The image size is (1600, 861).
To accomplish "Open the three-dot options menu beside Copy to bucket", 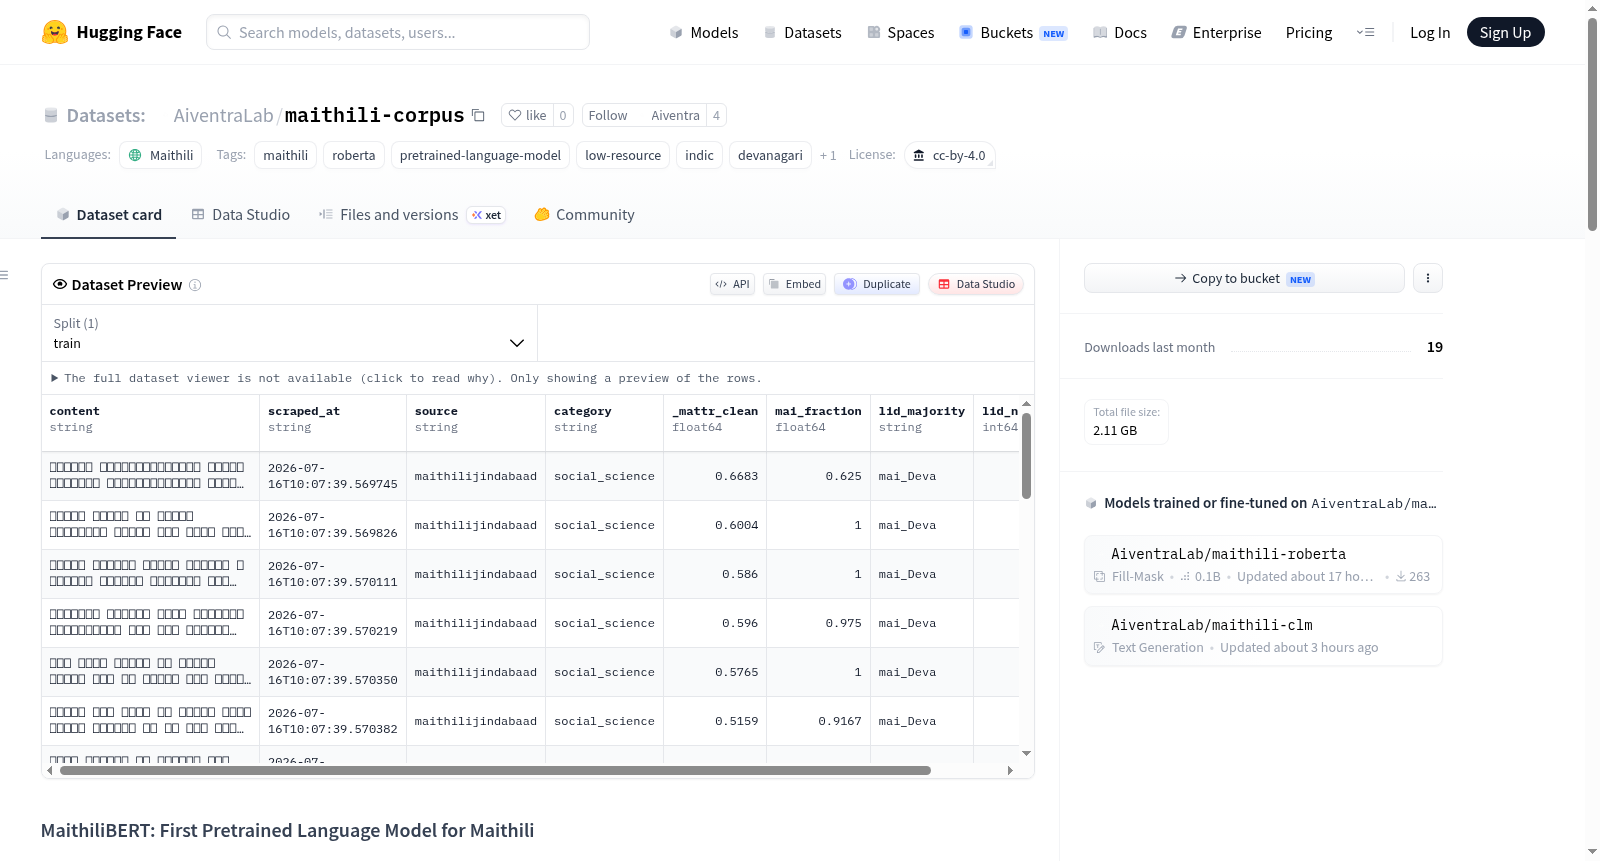I will click(x=1428, y=278).
